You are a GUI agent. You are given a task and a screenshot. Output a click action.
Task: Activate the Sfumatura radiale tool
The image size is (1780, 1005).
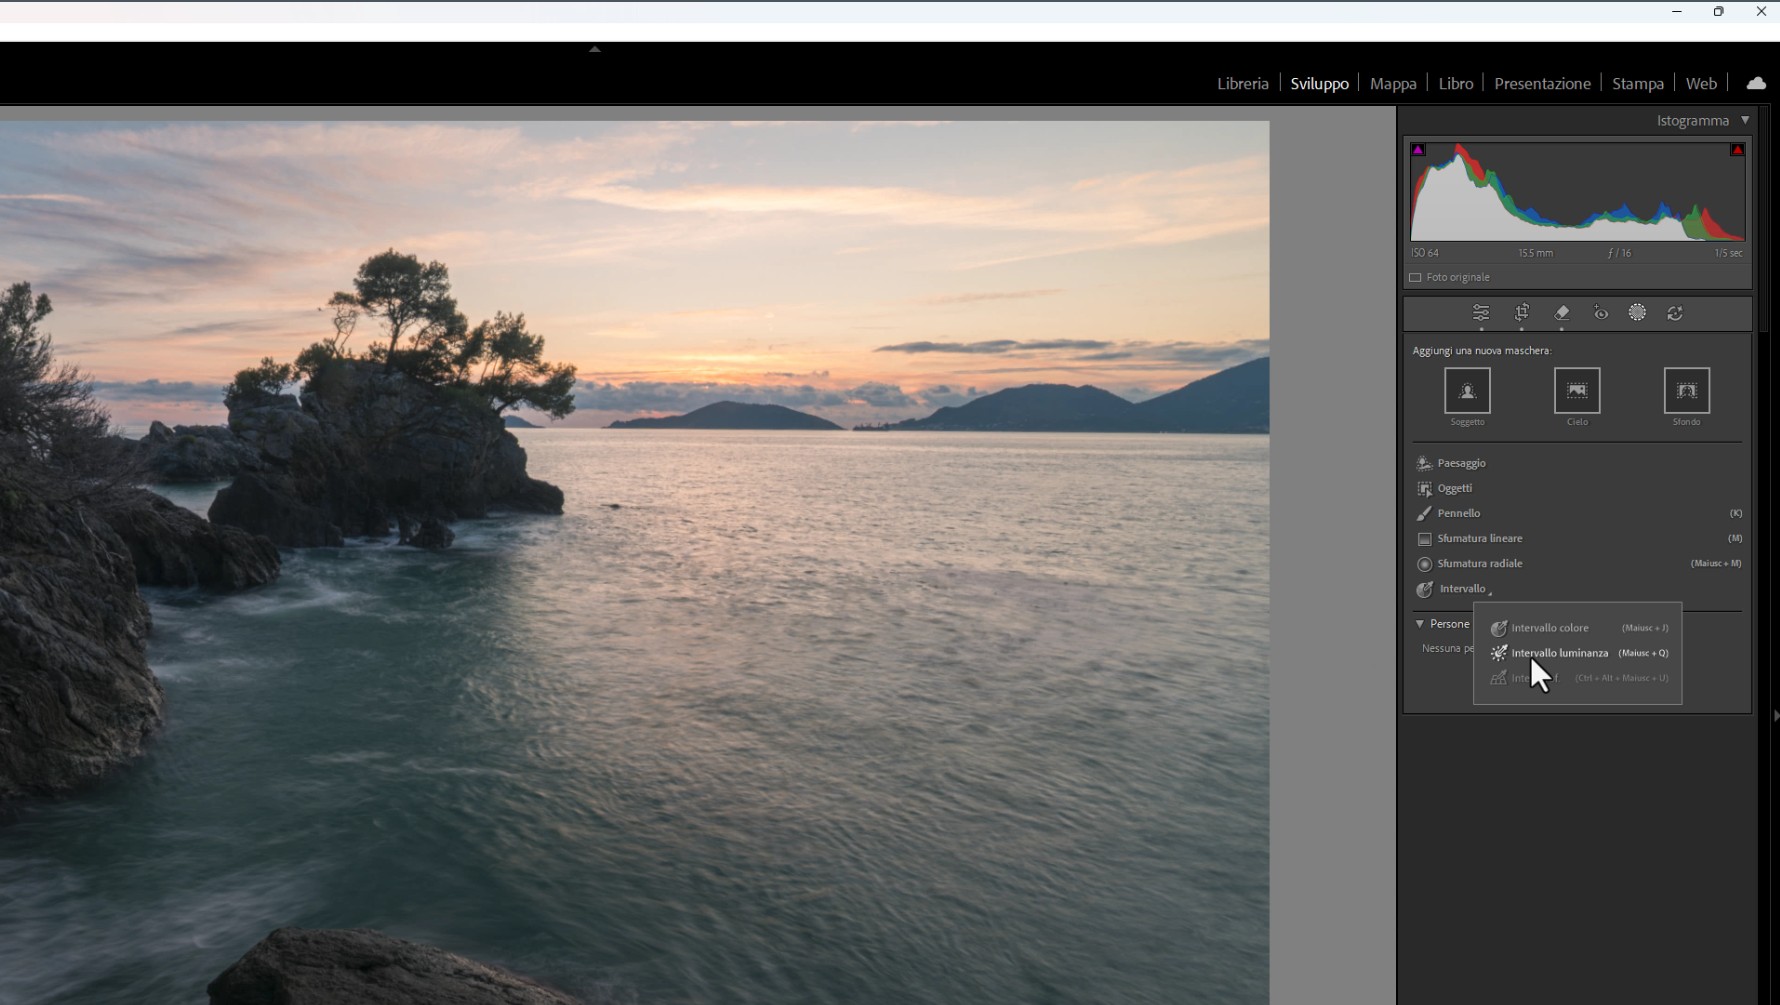pyautogui.click(x=1478, y=563)
